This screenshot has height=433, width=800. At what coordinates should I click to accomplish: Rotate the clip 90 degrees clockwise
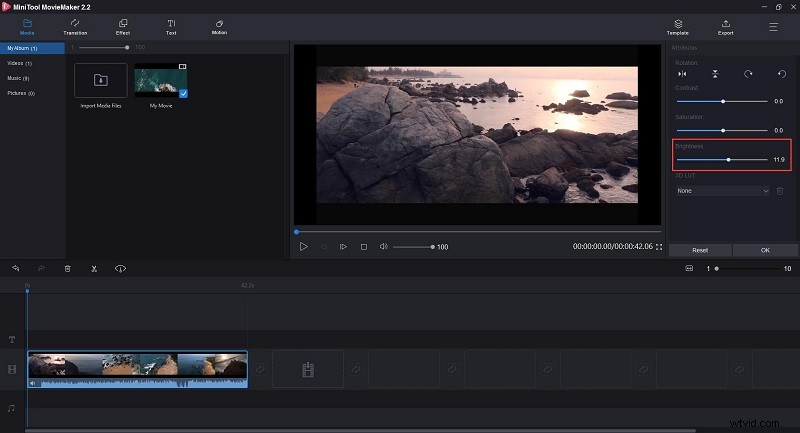tap(748, 74)
